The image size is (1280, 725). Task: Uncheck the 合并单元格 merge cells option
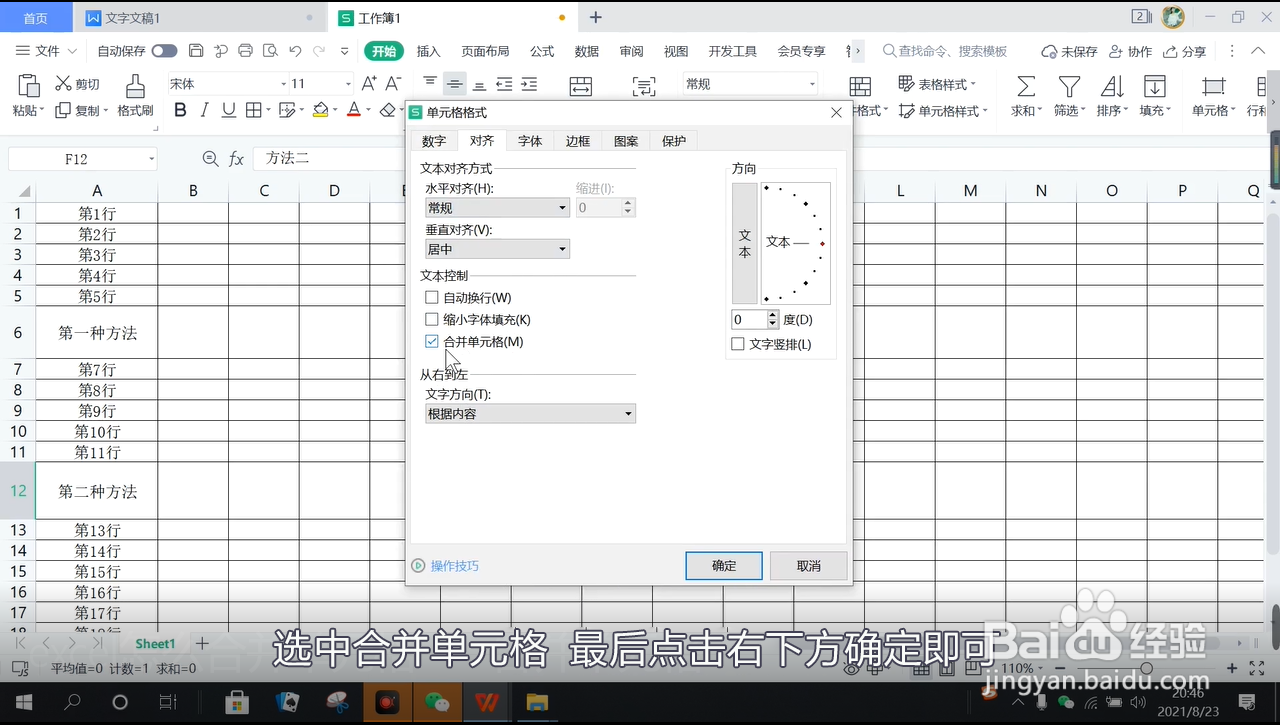coord(431,341)
